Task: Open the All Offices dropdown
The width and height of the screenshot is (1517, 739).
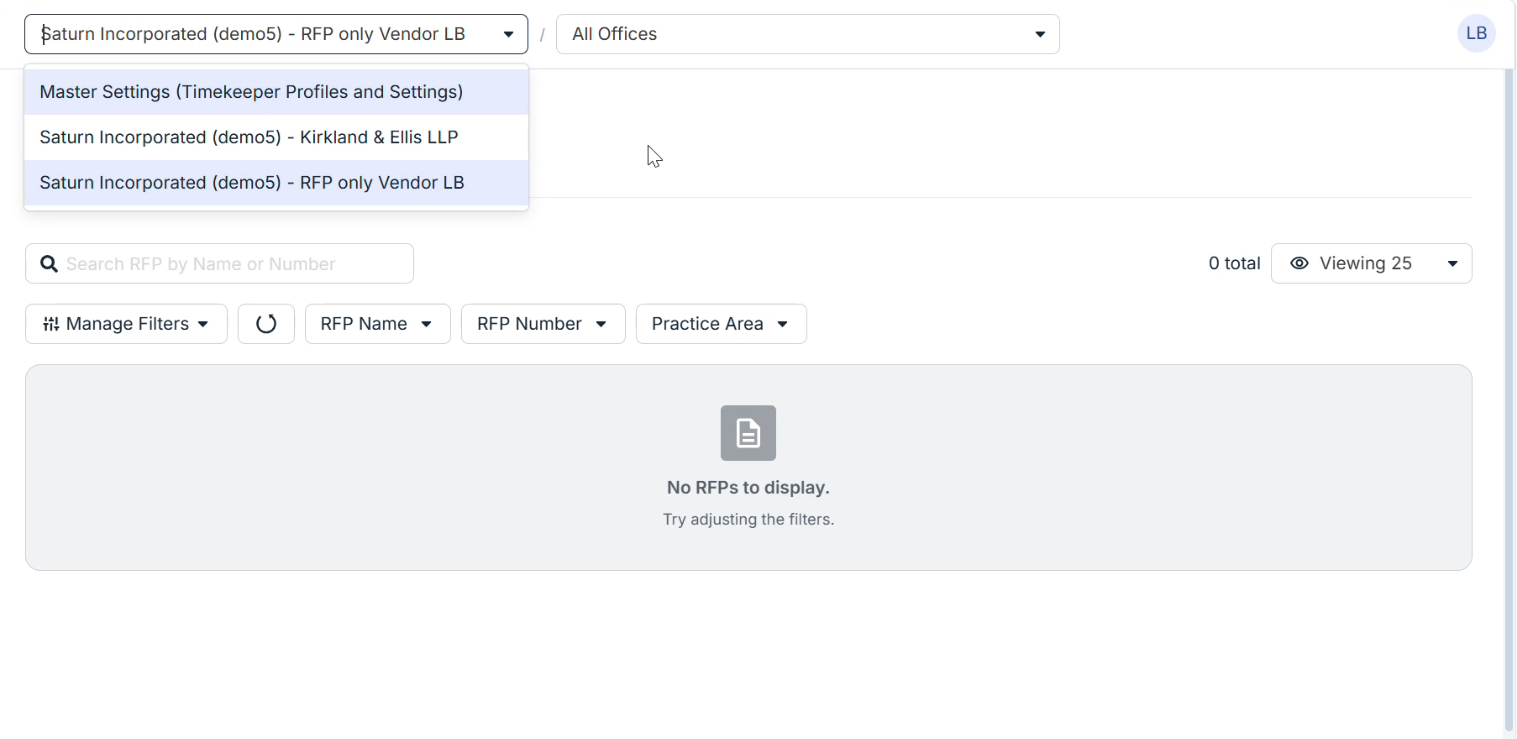Action: [x=808, y=34]
